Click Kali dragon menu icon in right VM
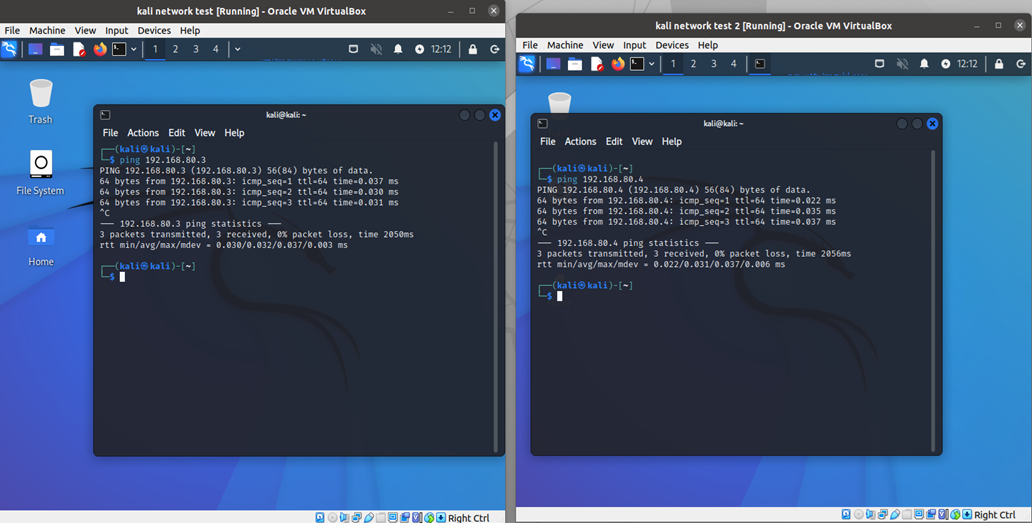 tap(527, 64)
